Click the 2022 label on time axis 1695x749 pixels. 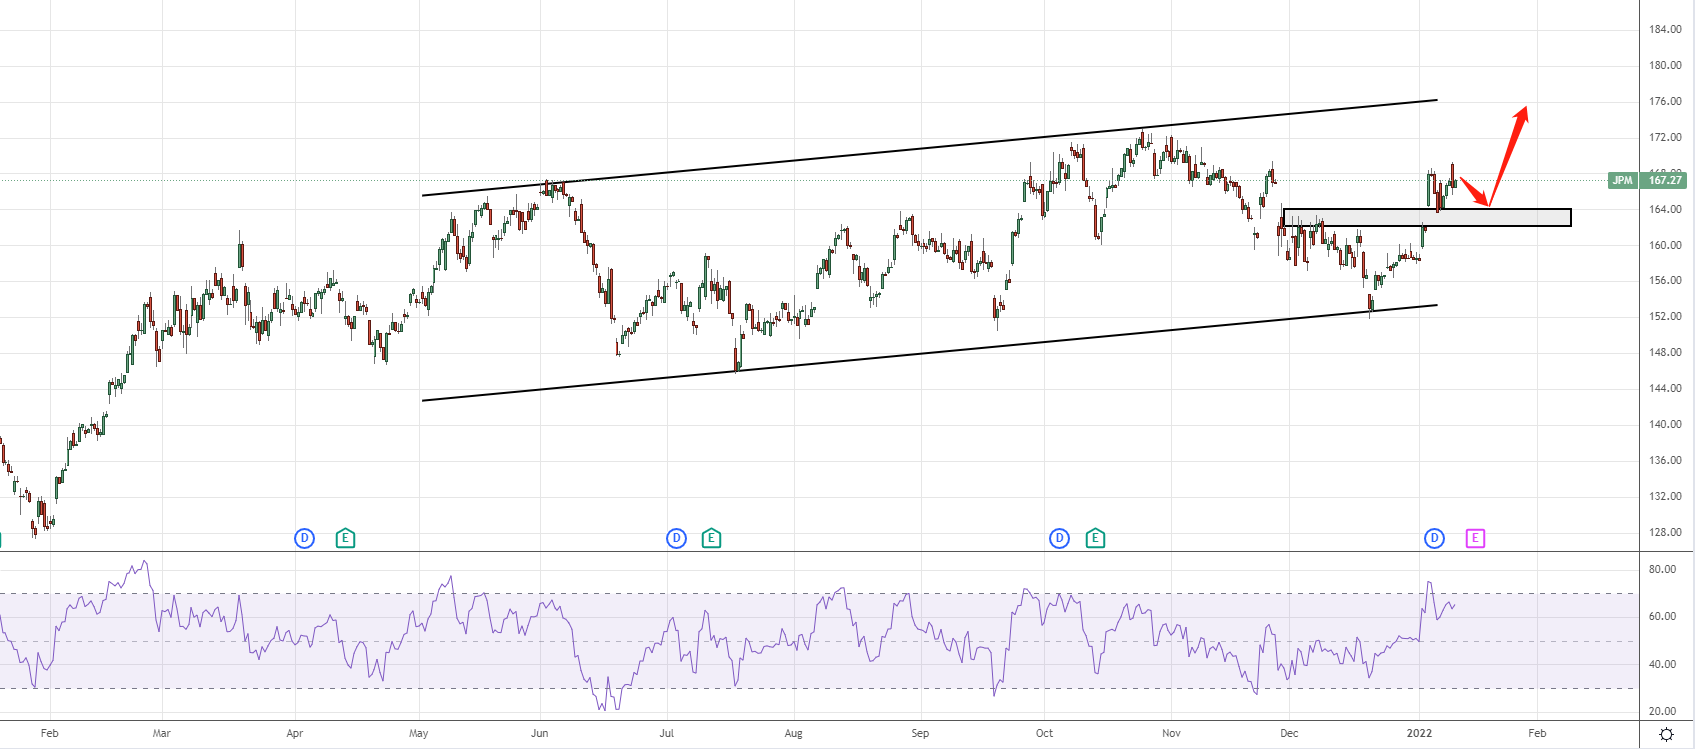tap(1419, 734)
